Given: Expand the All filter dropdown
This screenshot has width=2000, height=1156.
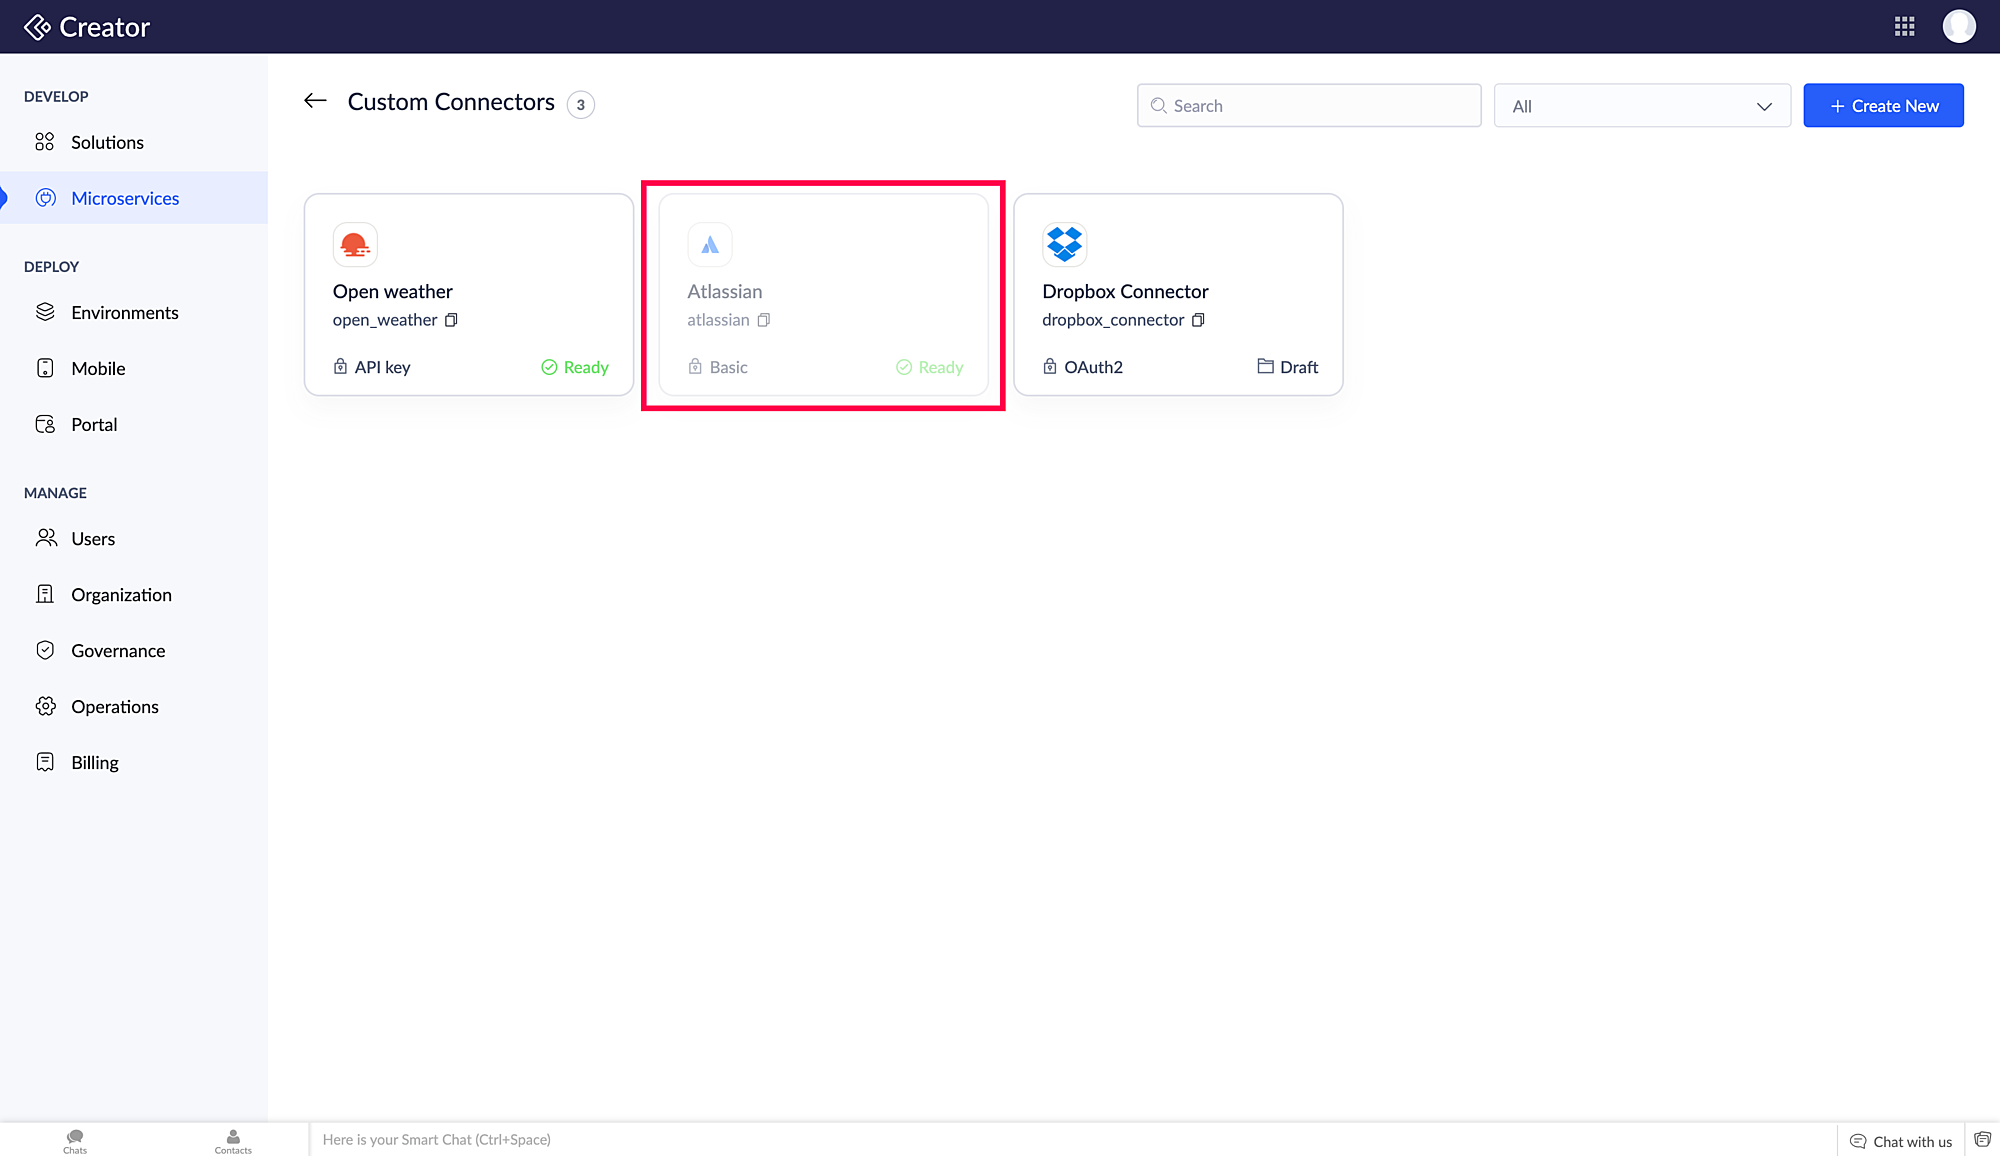Looking at the screenshot, I should (1641, 106).
